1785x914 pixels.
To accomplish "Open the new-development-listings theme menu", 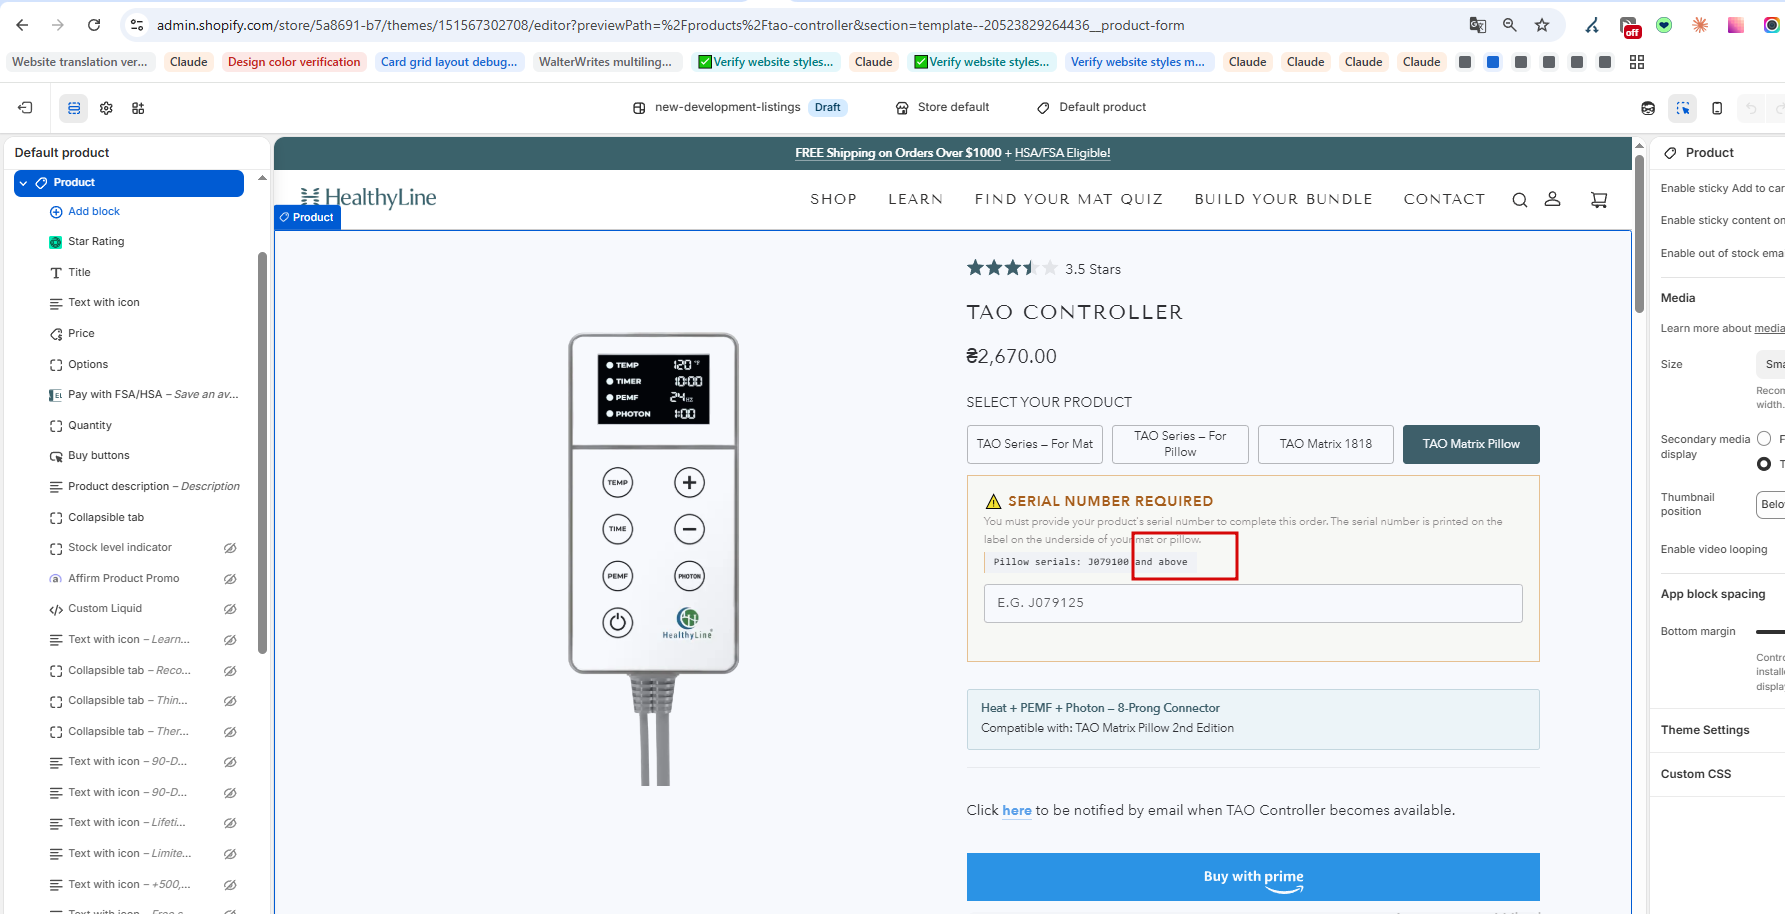I will 740,108.
